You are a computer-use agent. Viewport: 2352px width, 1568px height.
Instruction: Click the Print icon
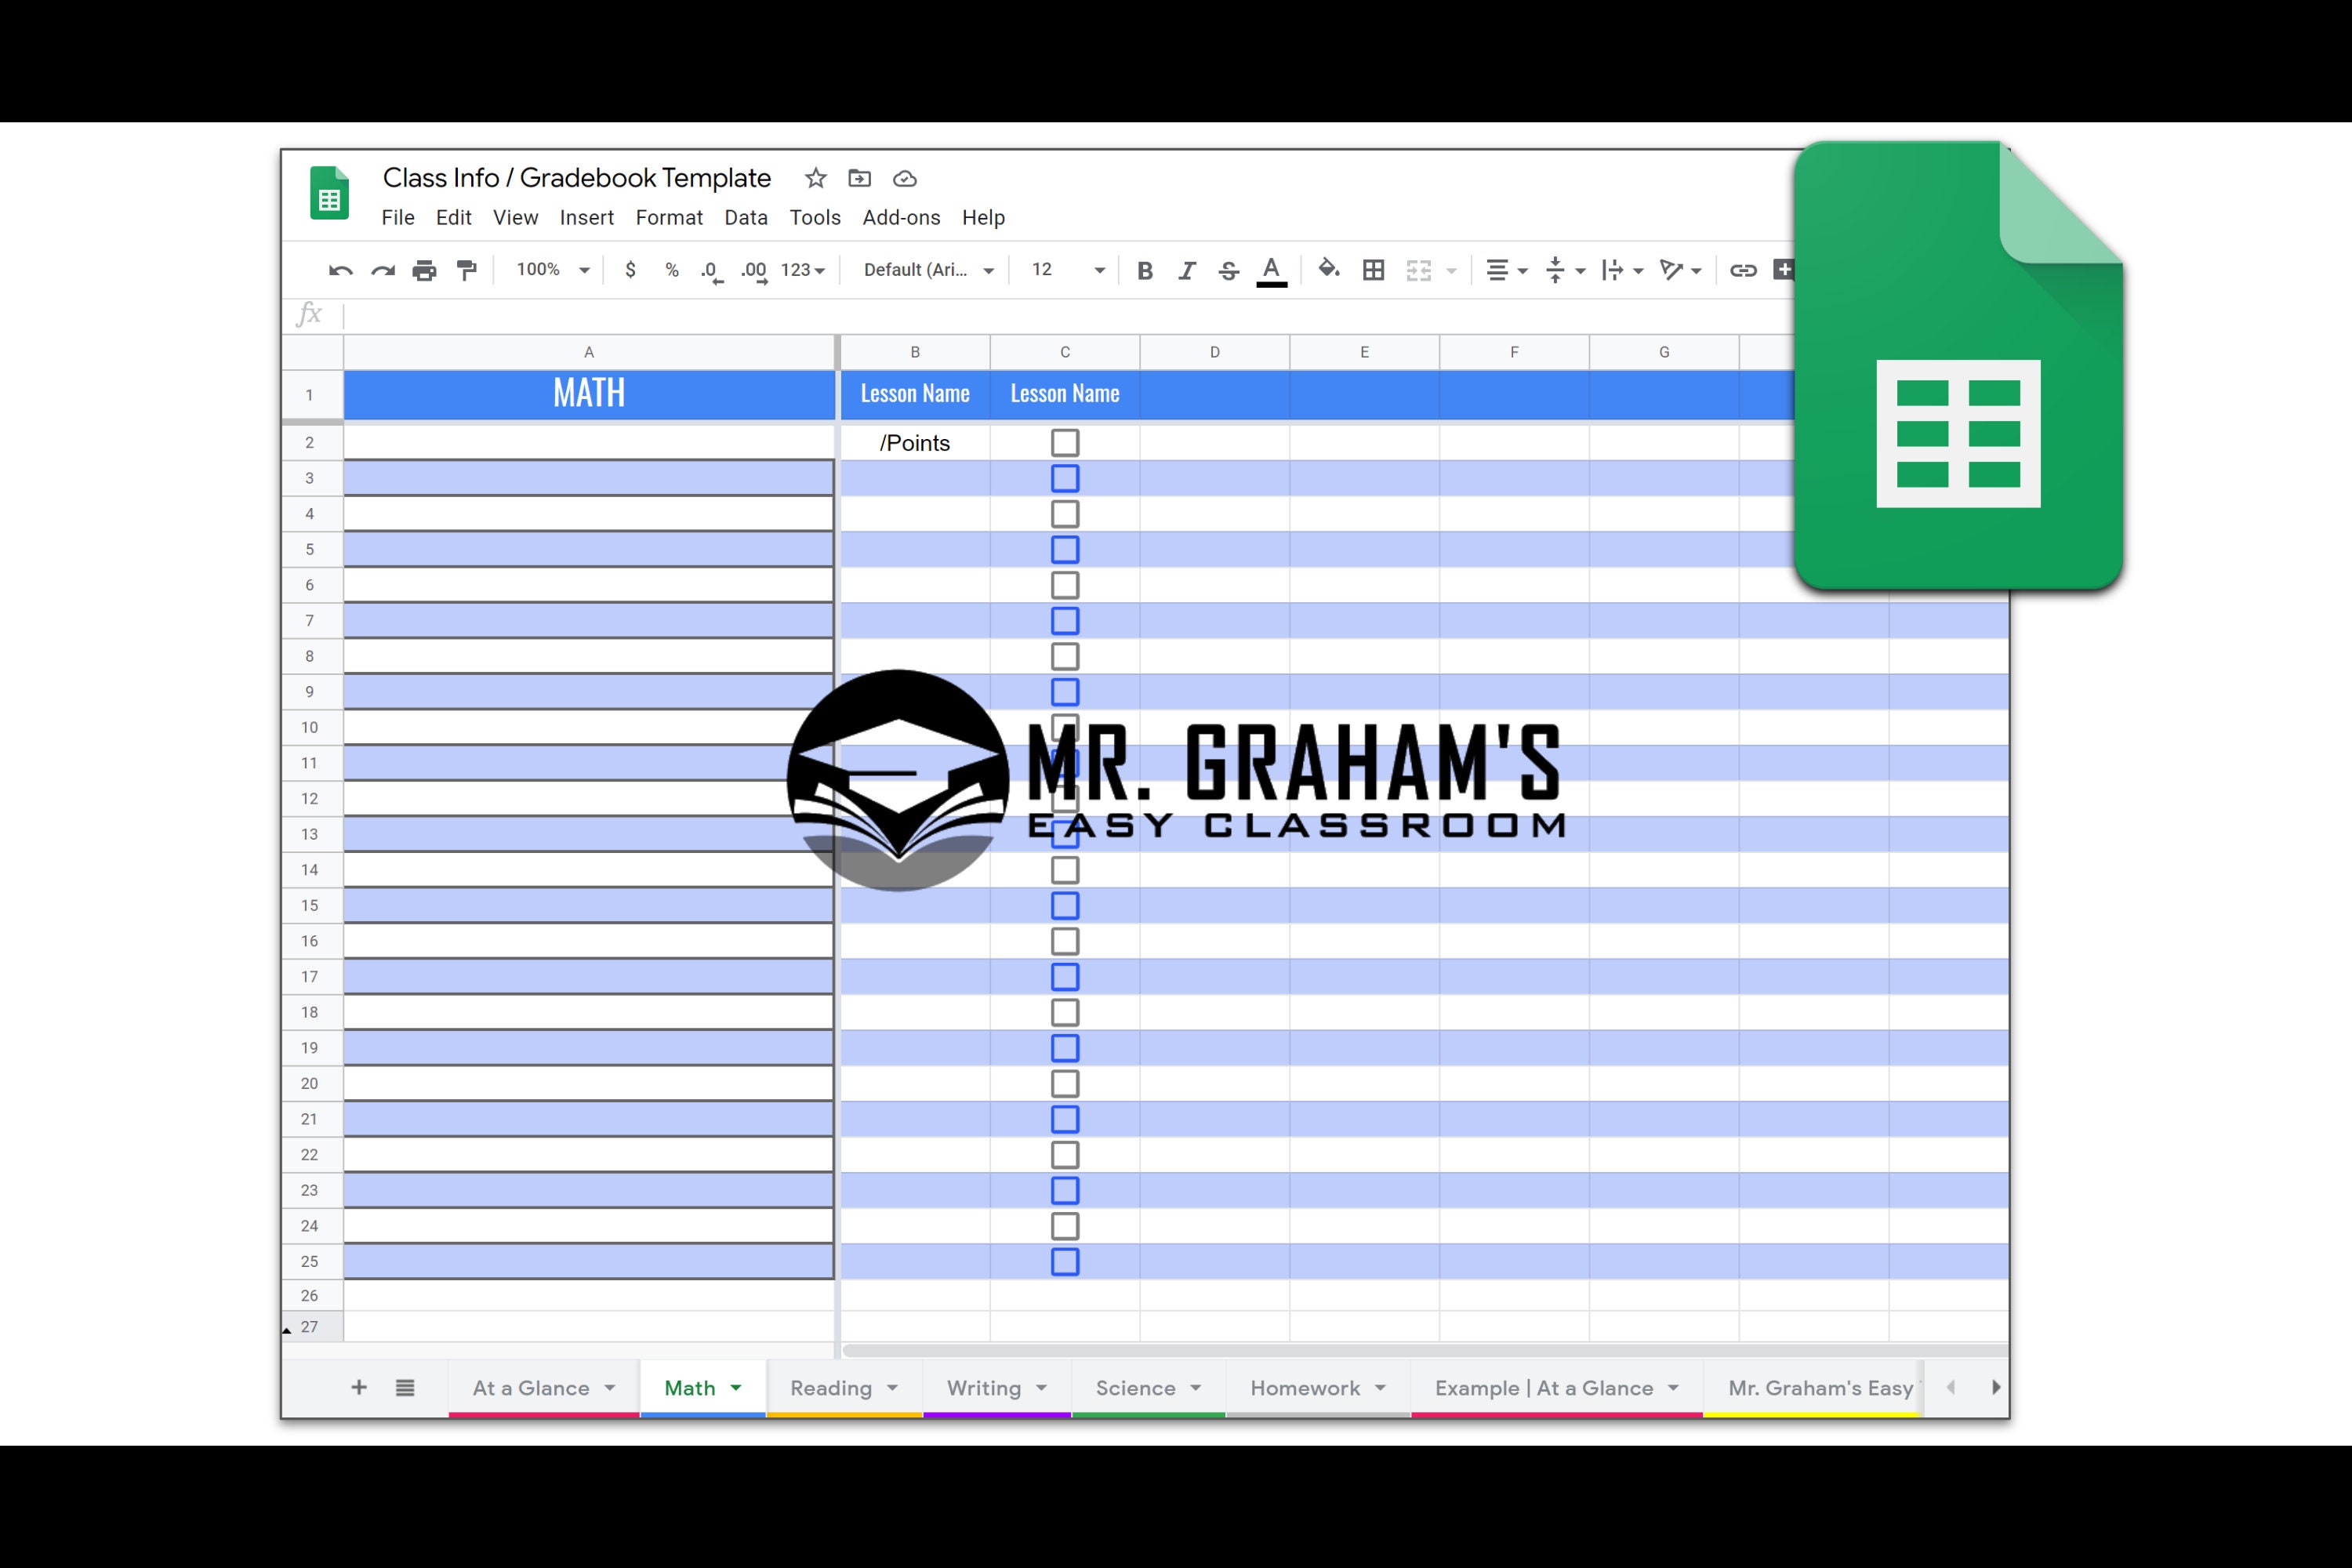[425, 270]
